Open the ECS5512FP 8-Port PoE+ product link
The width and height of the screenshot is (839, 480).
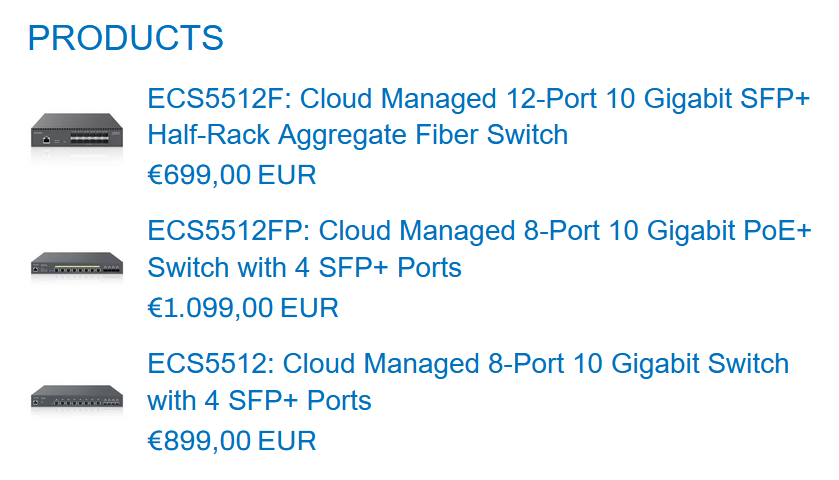click(480, 231)
